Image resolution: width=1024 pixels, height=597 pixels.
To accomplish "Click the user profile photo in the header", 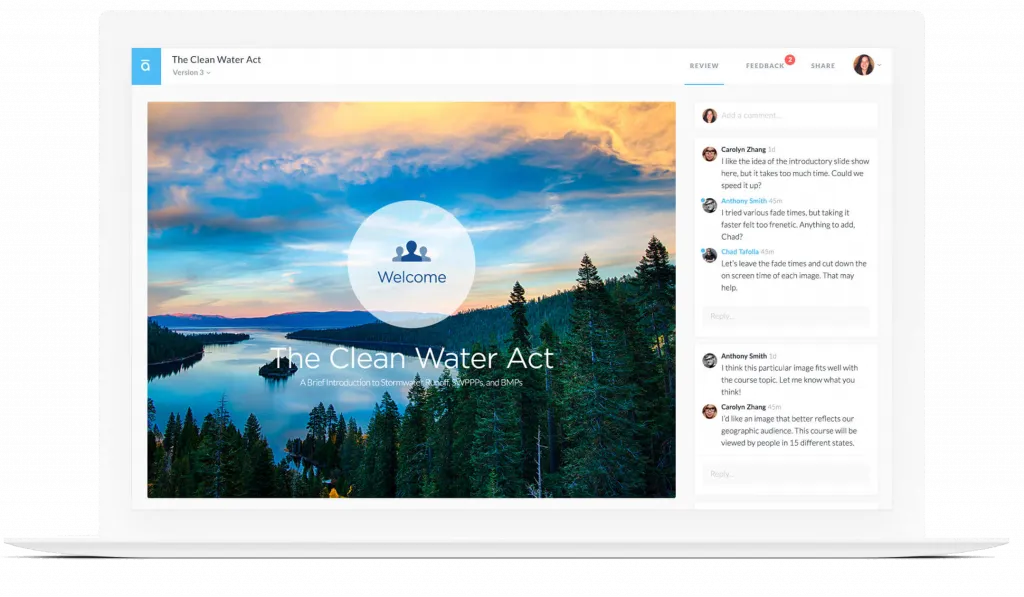I will 863,65.
